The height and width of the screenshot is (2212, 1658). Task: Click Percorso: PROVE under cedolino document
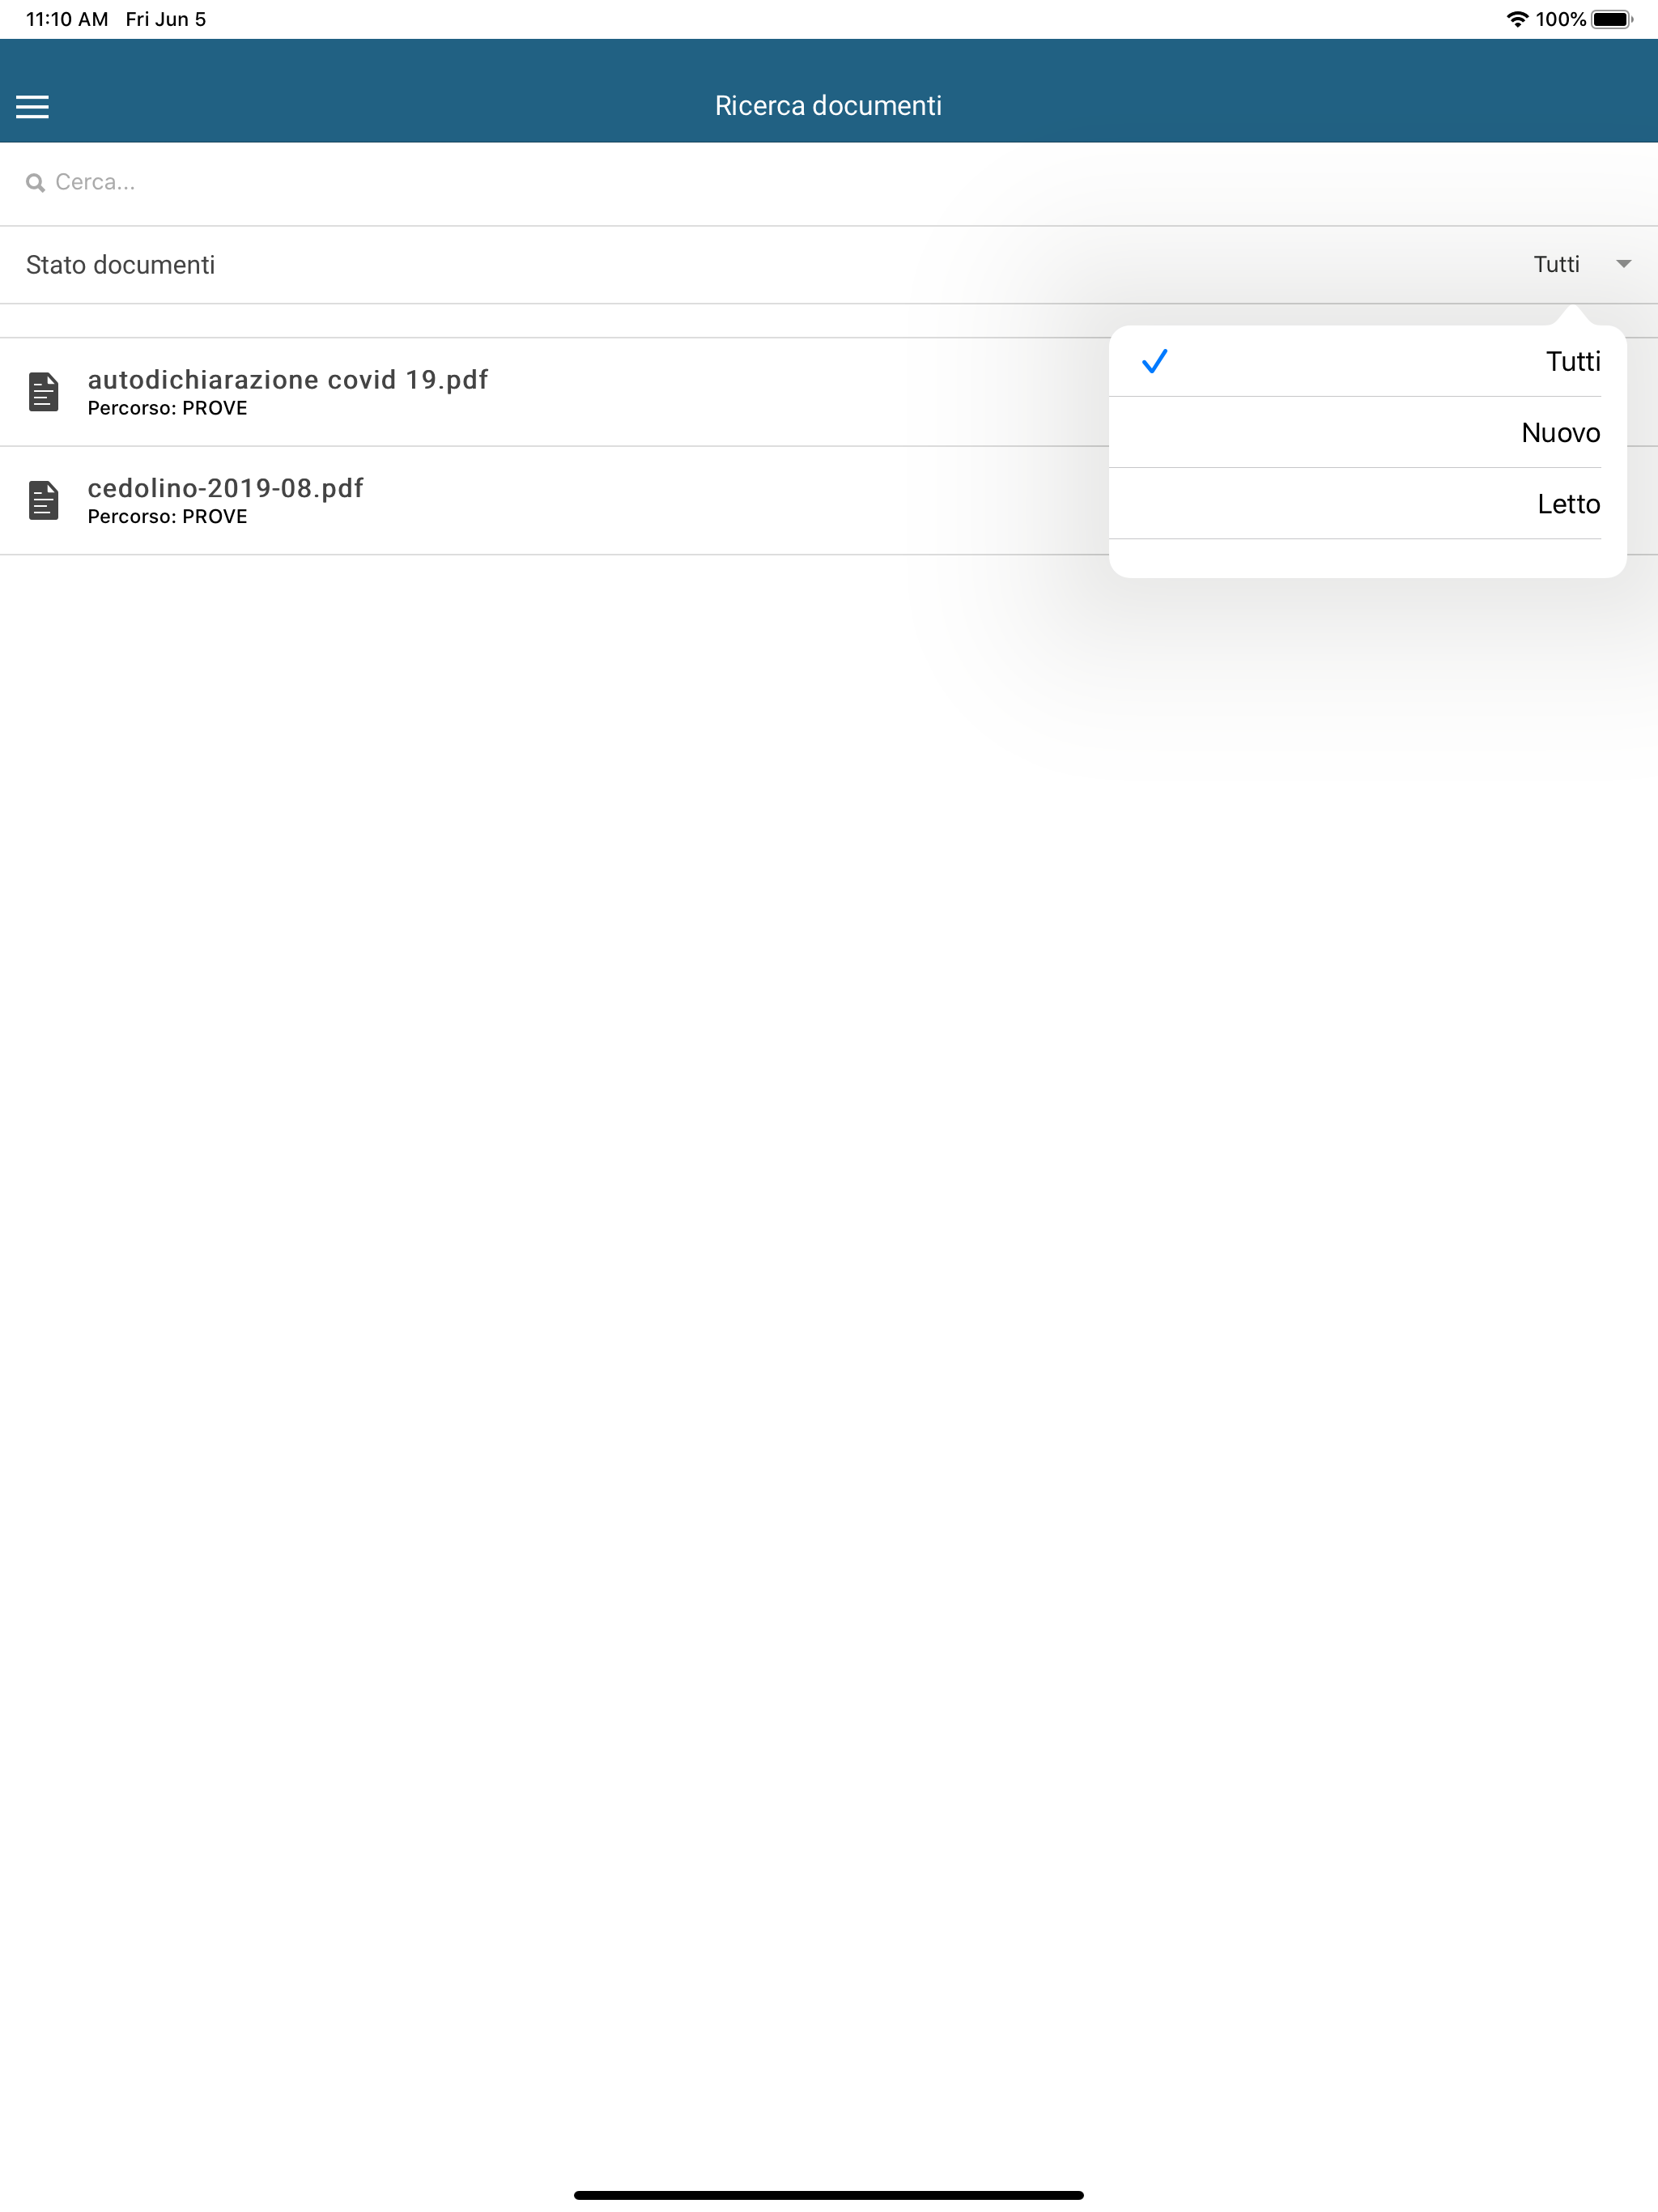point(167,516)
